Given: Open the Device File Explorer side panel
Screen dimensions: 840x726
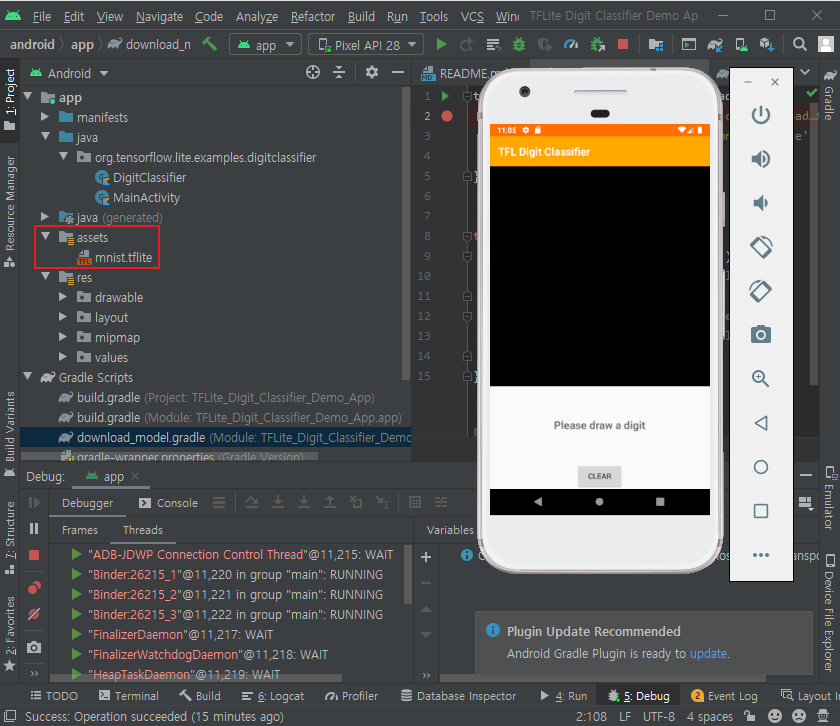Looking at the screenshot, I should click(829, 614).
